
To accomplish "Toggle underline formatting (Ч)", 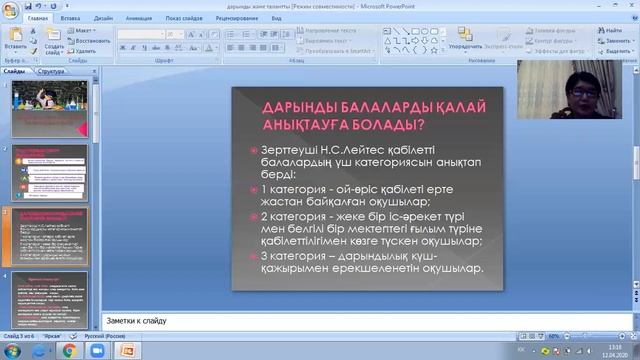I will 144,48.
